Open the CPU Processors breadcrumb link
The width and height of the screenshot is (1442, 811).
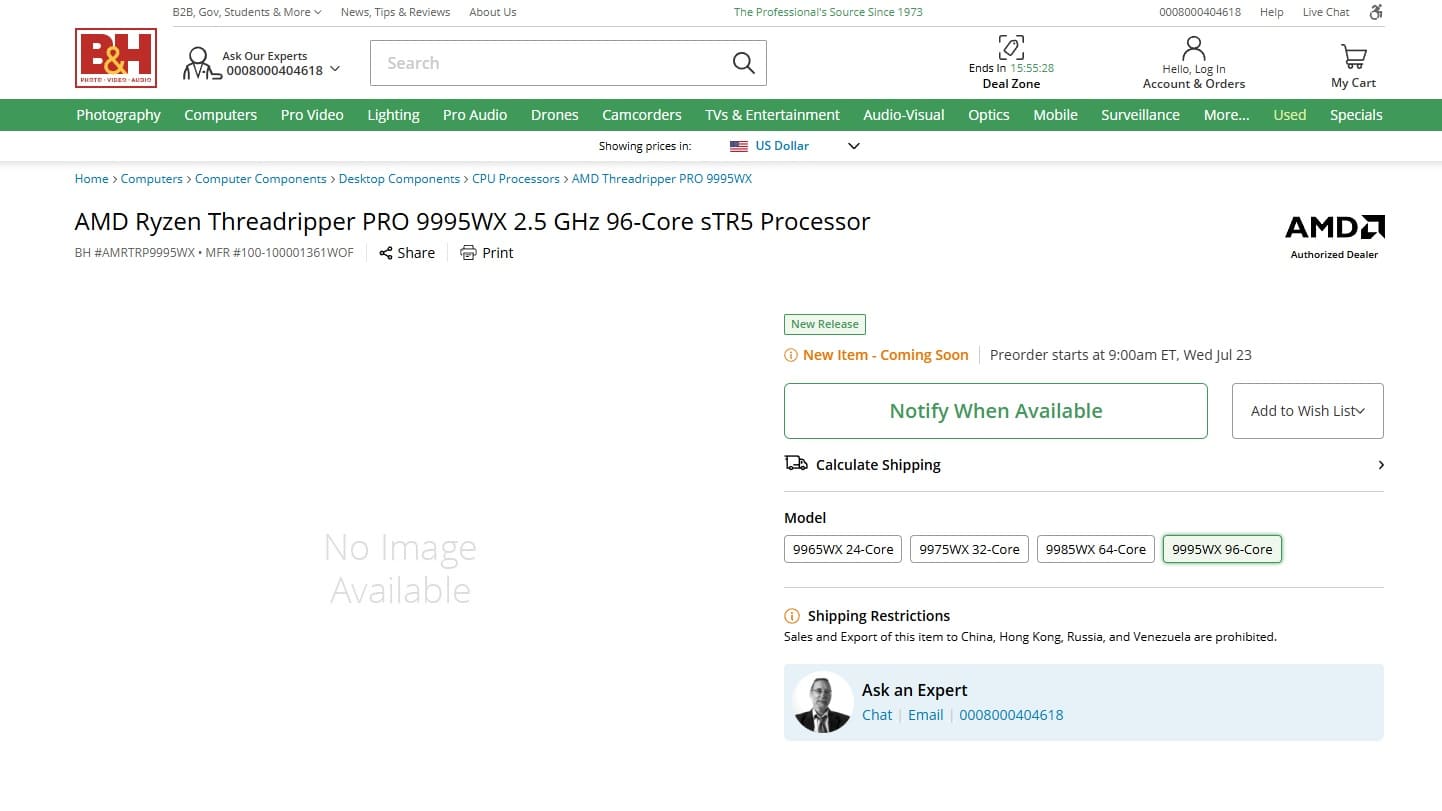pos(515,179)
